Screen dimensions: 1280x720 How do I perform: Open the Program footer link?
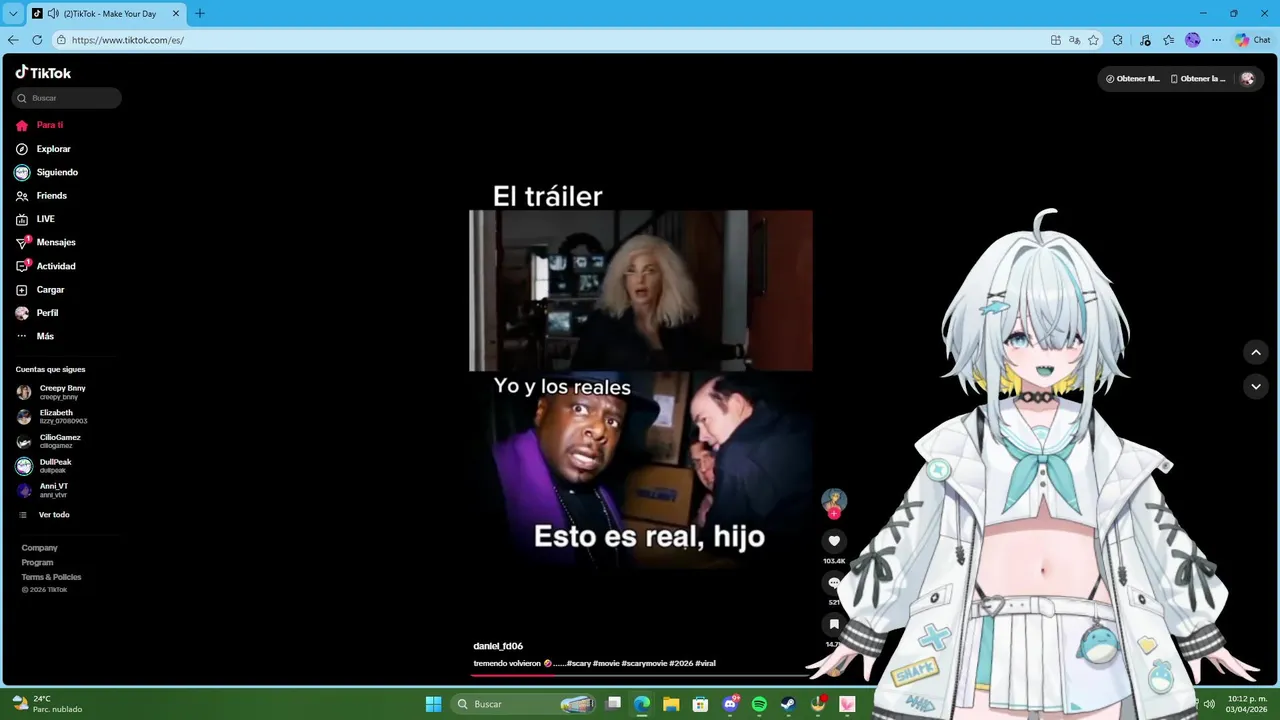click(x=38, y=562)
